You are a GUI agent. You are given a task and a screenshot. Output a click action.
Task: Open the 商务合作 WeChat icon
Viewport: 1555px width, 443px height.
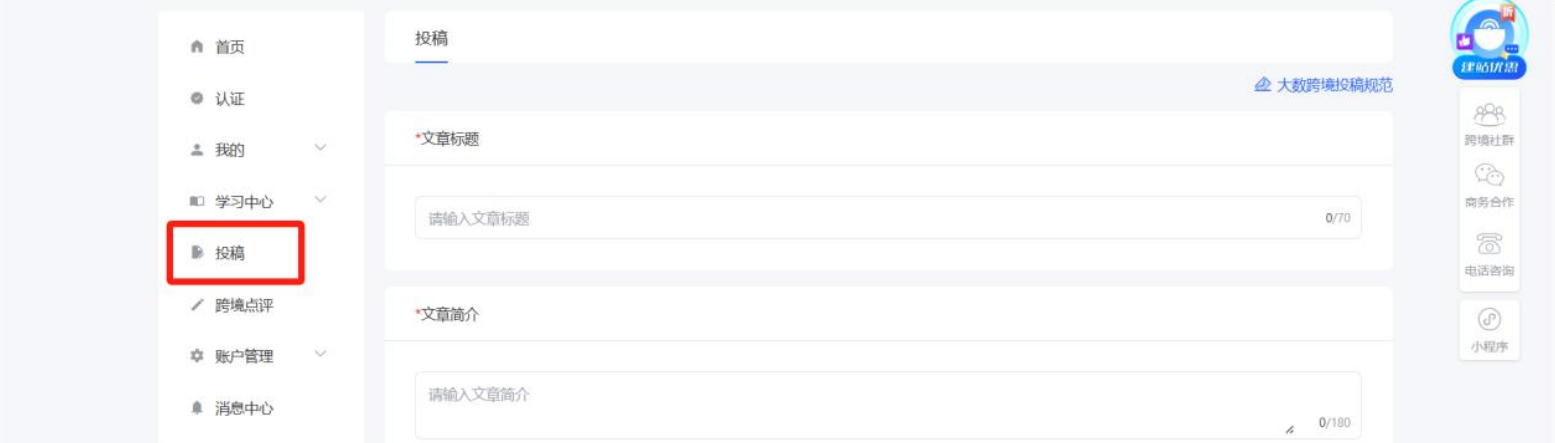click(1490, 175)
